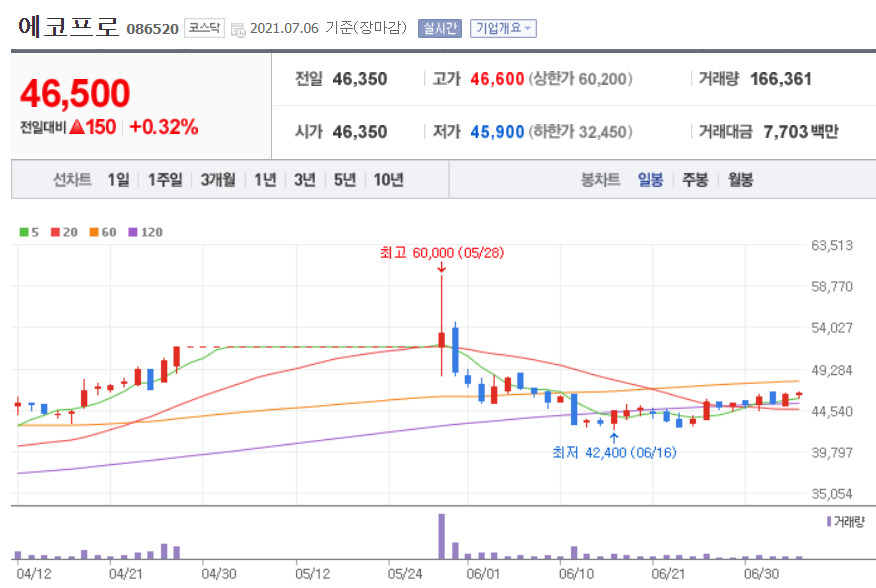Click the 거래대금 value 7,703 백만
This screenshot has width=876, height=588.
click(x=801, y=132)
